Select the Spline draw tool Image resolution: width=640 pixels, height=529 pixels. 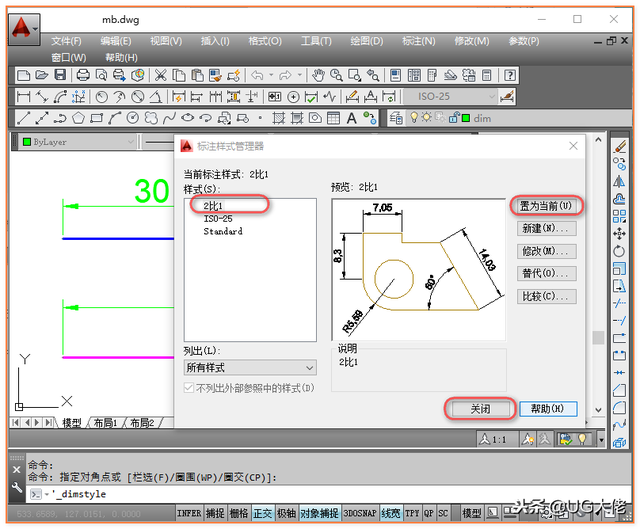pos(169,118)
